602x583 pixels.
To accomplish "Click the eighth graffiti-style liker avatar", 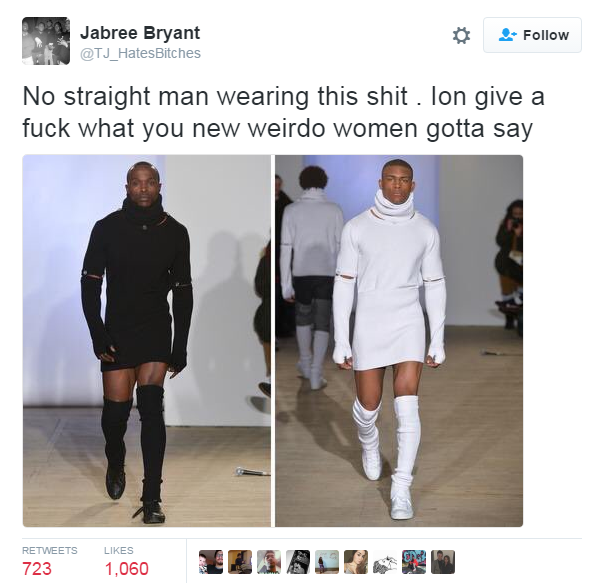I will point(414,562).
